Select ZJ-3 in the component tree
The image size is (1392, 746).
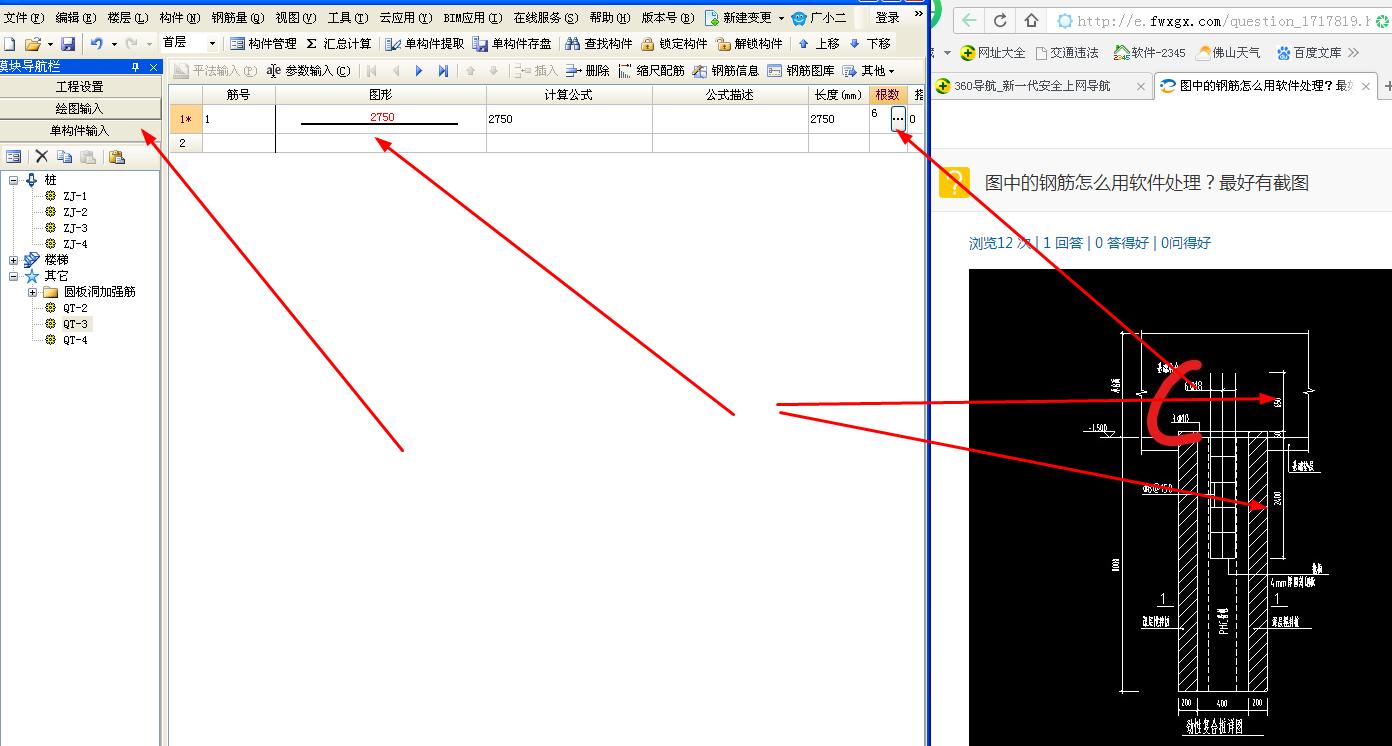point(75,228)
